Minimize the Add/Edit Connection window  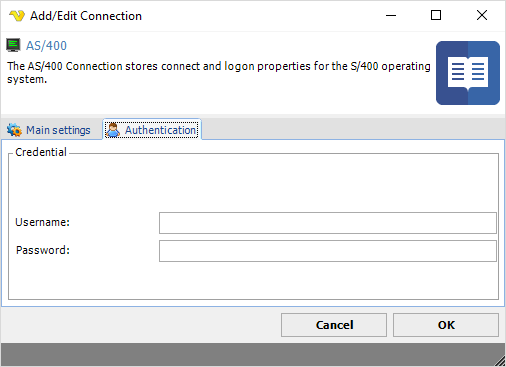point(391,15)
